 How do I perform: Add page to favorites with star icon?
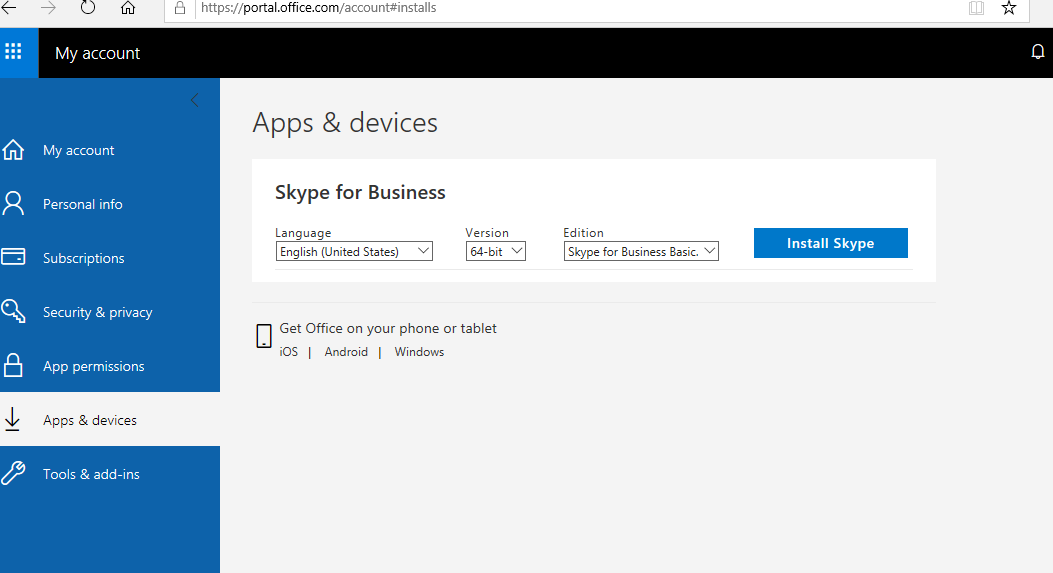point(1009,8)
